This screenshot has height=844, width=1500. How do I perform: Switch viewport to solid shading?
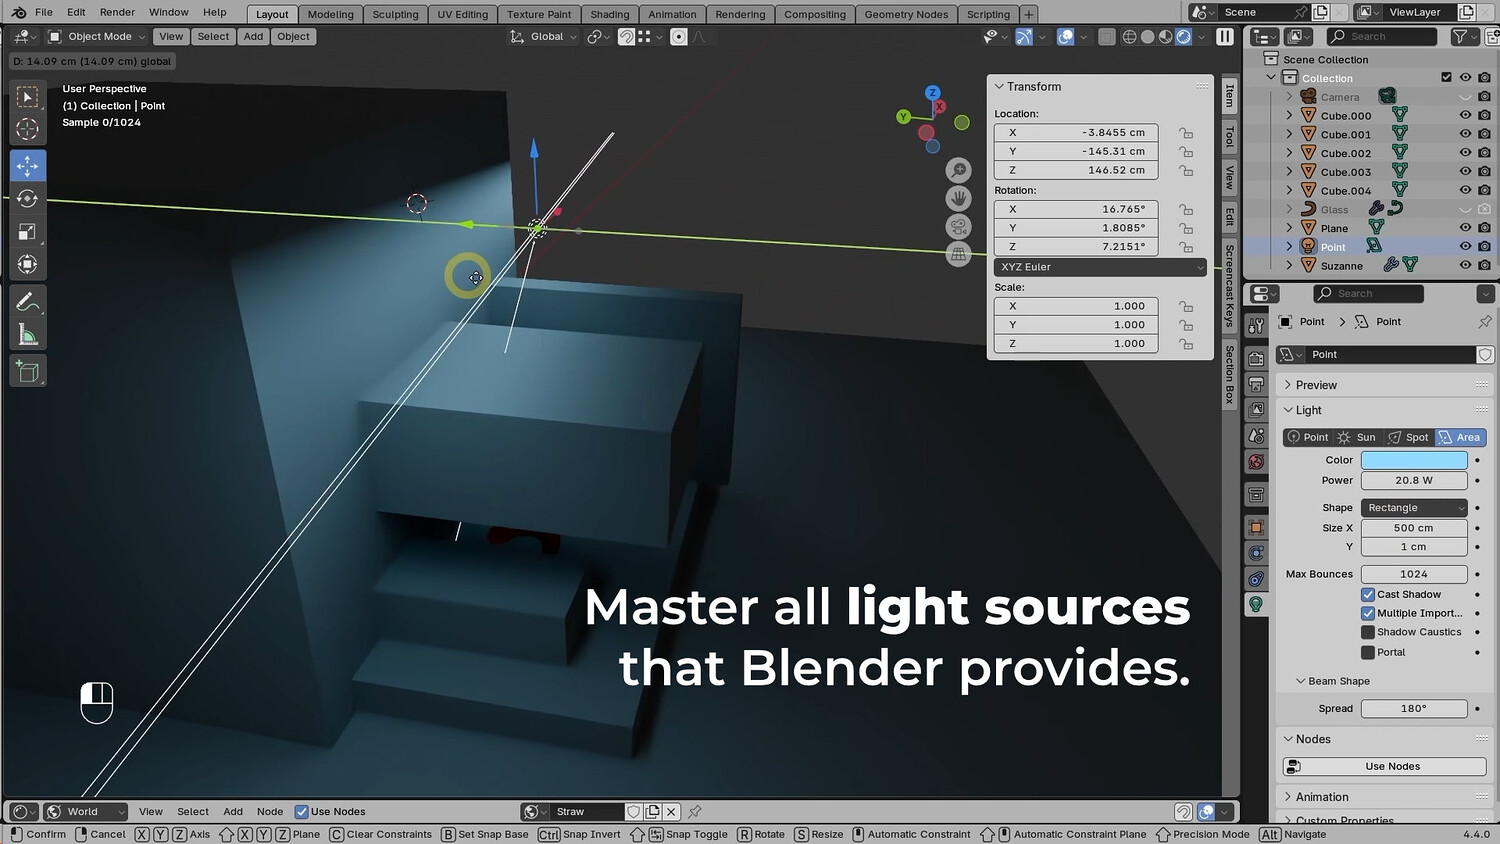[x=1147, y=37]
